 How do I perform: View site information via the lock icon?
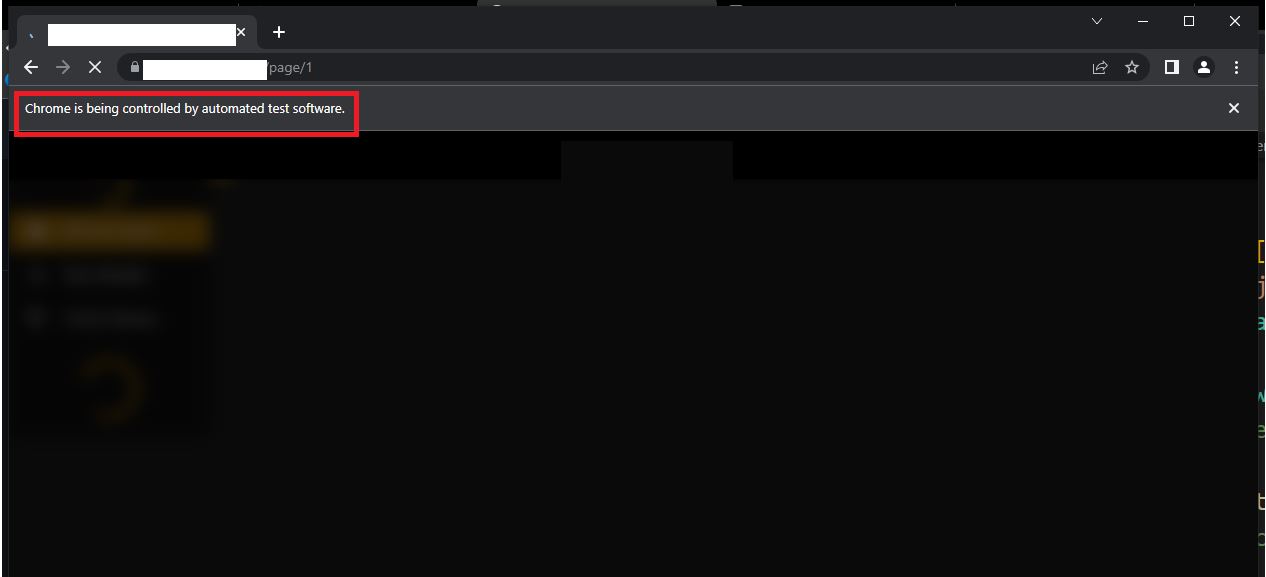[135, 67]
